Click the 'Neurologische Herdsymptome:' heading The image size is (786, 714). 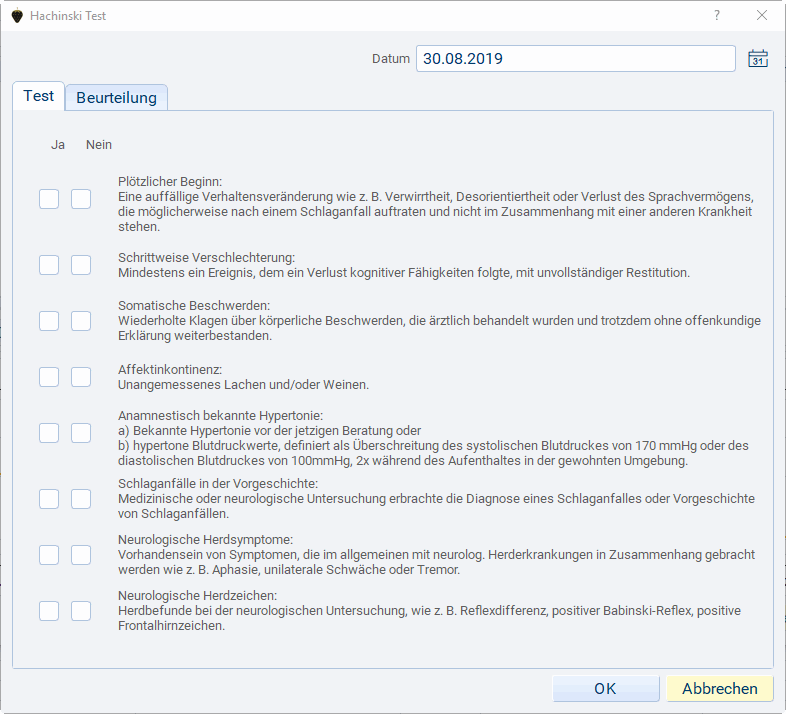tap(206, 540)
